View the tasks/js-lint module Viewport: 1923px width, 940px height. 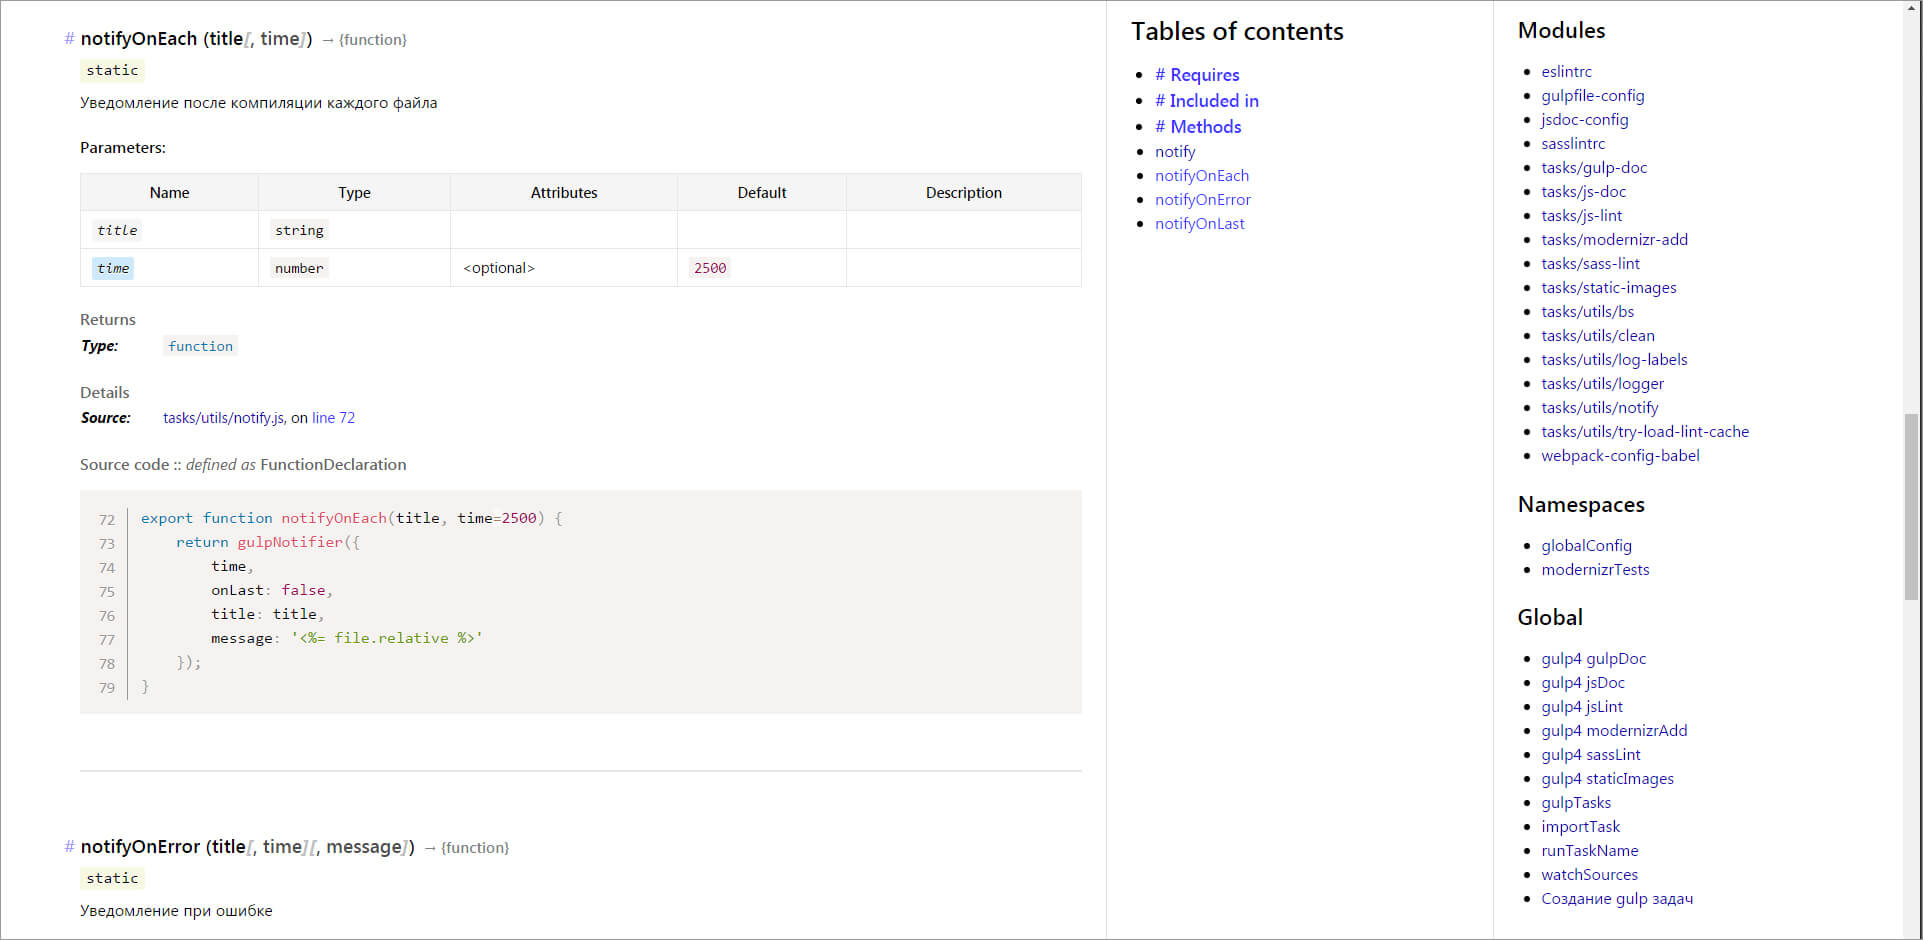[x=1582, y=216]
